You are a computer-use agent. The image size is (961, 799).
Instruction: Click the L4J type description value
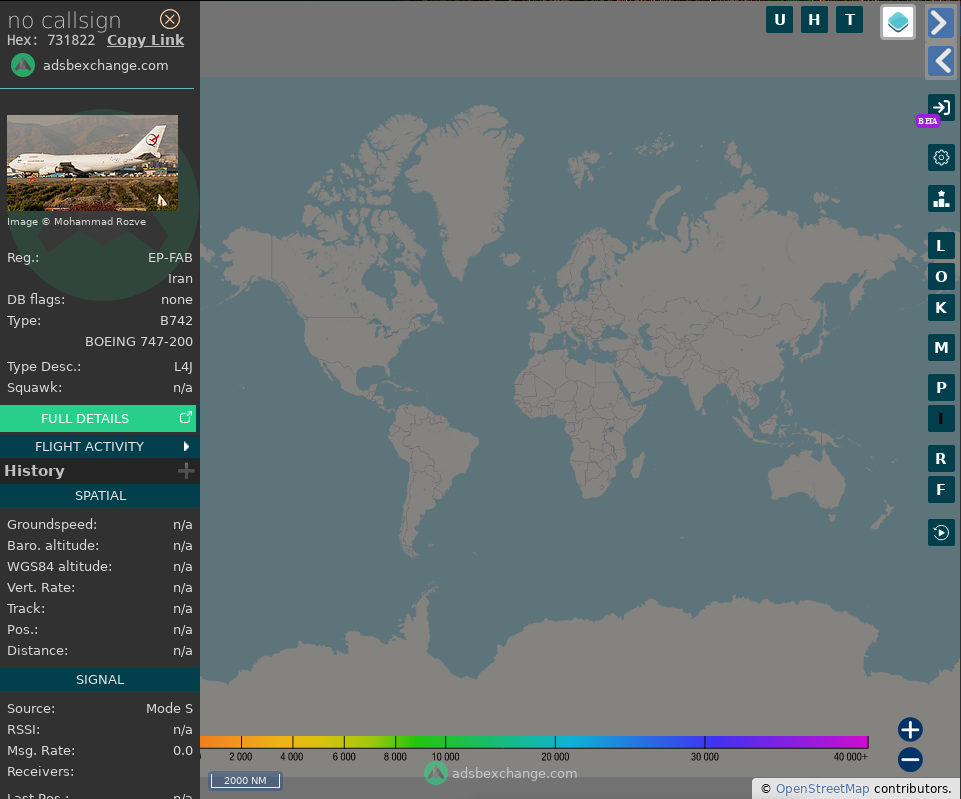pos(183,367)
